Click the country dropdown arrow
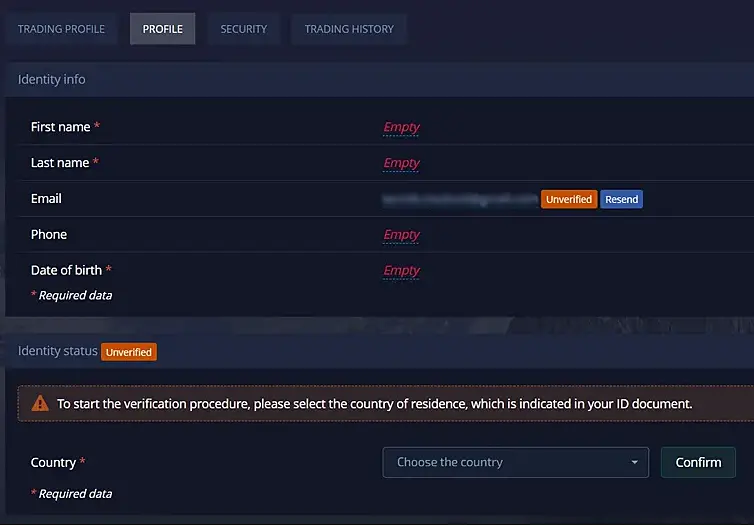Image resolution: width=754 pixels, height=525 pixels. coord(634,462)
